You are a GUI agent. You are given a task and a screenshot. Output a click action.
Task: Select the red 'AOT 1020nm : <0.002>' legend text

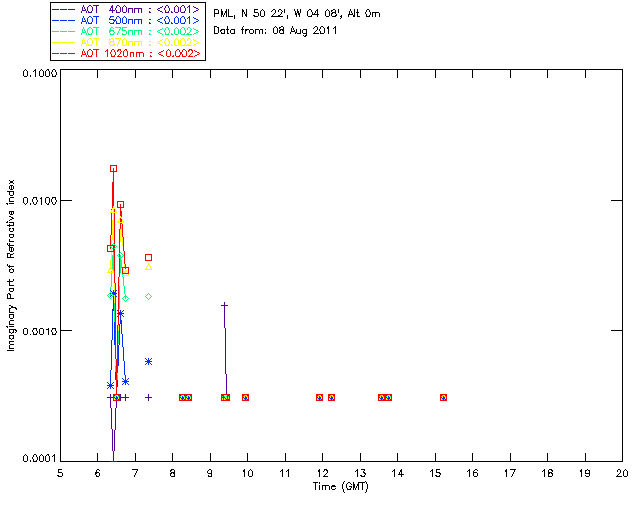(140, 53)
